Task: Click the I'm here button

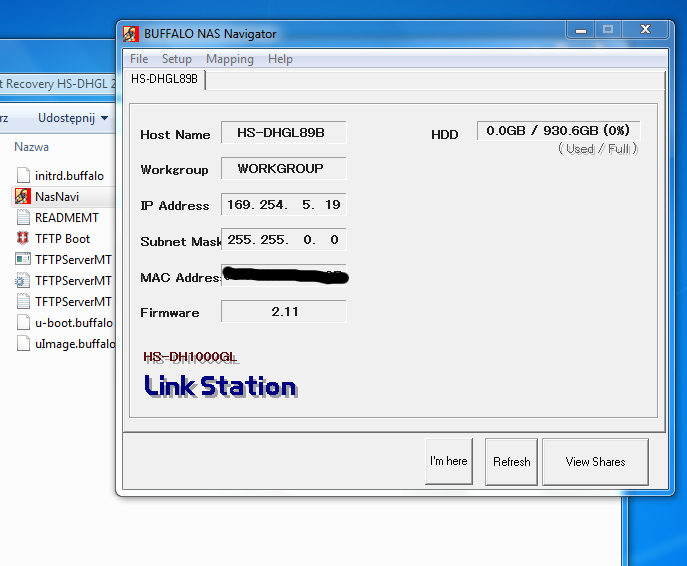Action: tap(449, 461)
